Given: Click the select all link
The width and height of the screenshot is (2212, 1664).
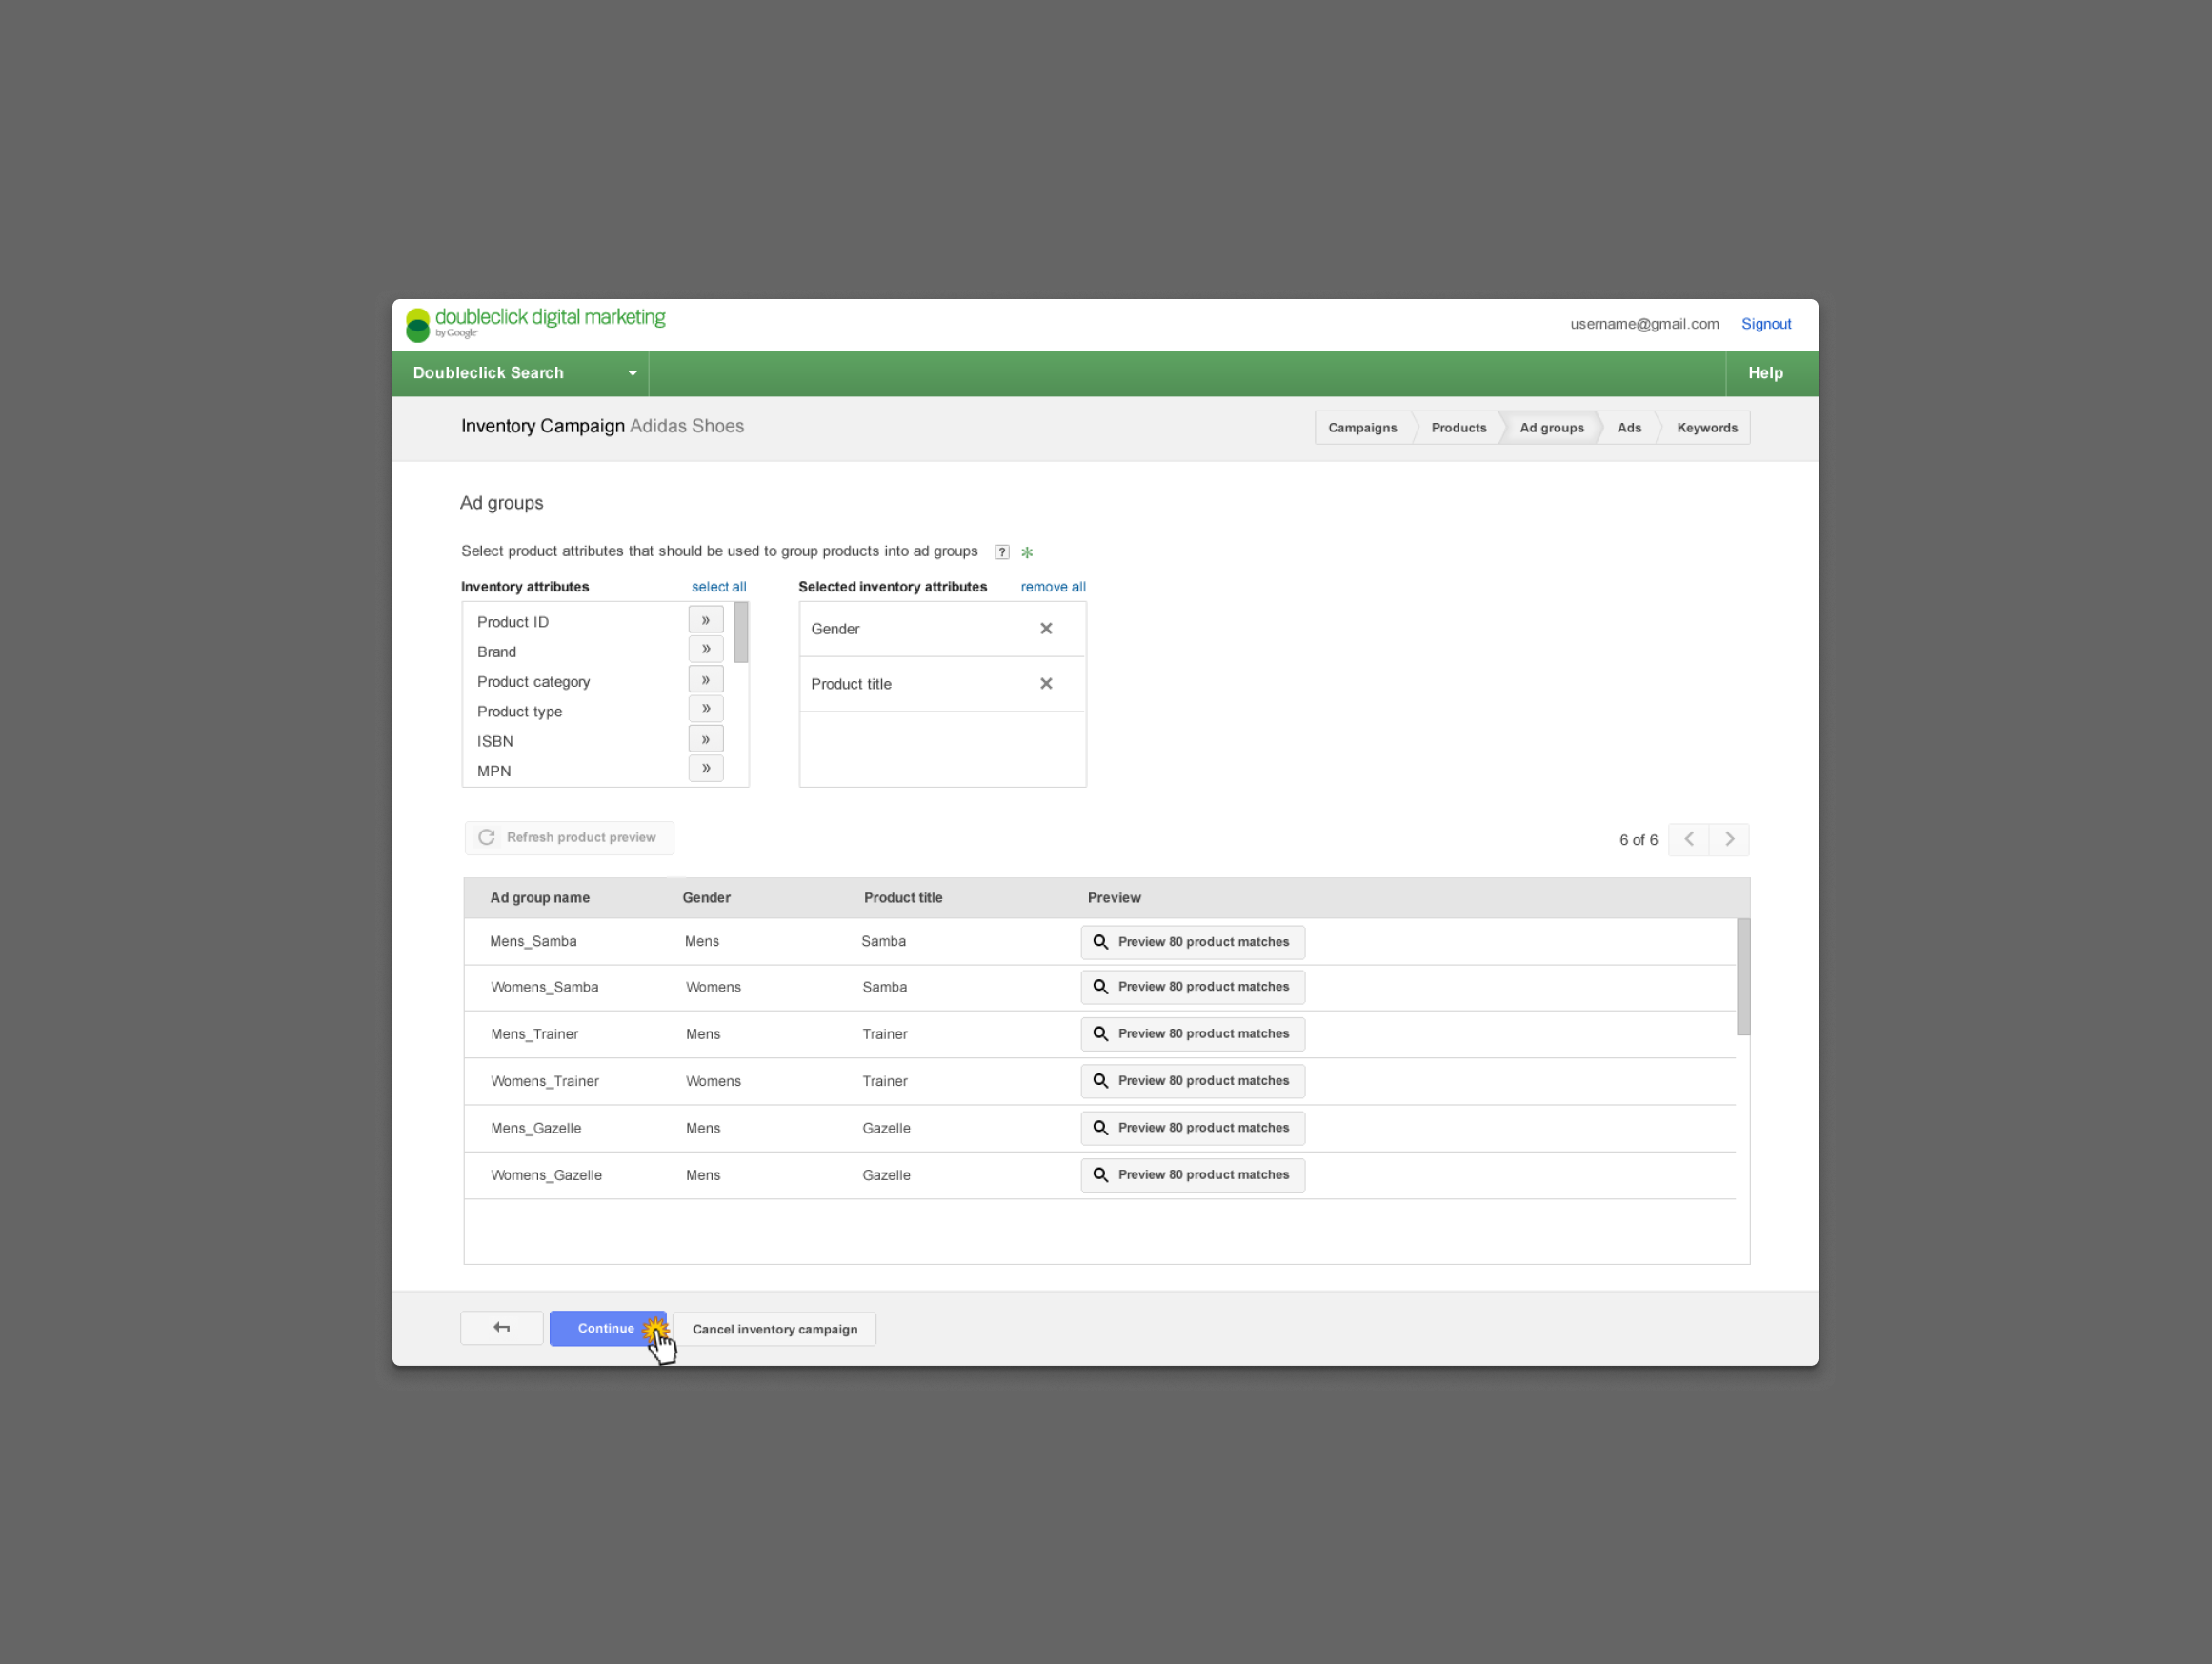Looking at the screenshot, I should [x=719, y=587].
